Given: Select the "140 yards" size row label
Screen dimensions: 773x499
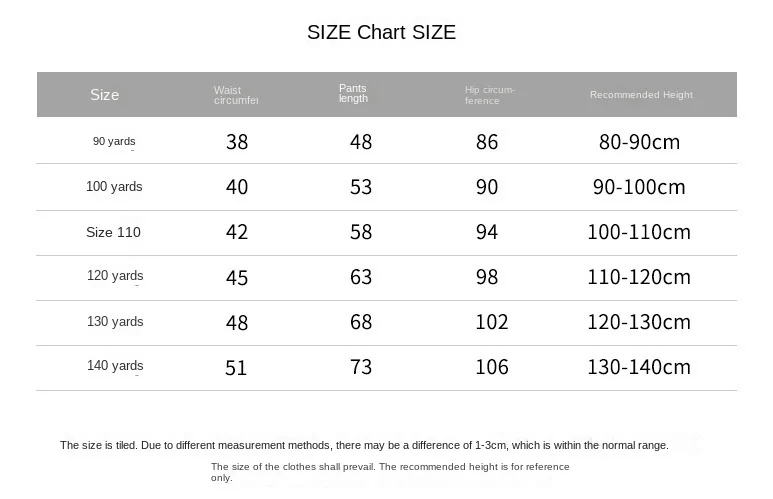Looking at the screenshot, I should (115, 366).
